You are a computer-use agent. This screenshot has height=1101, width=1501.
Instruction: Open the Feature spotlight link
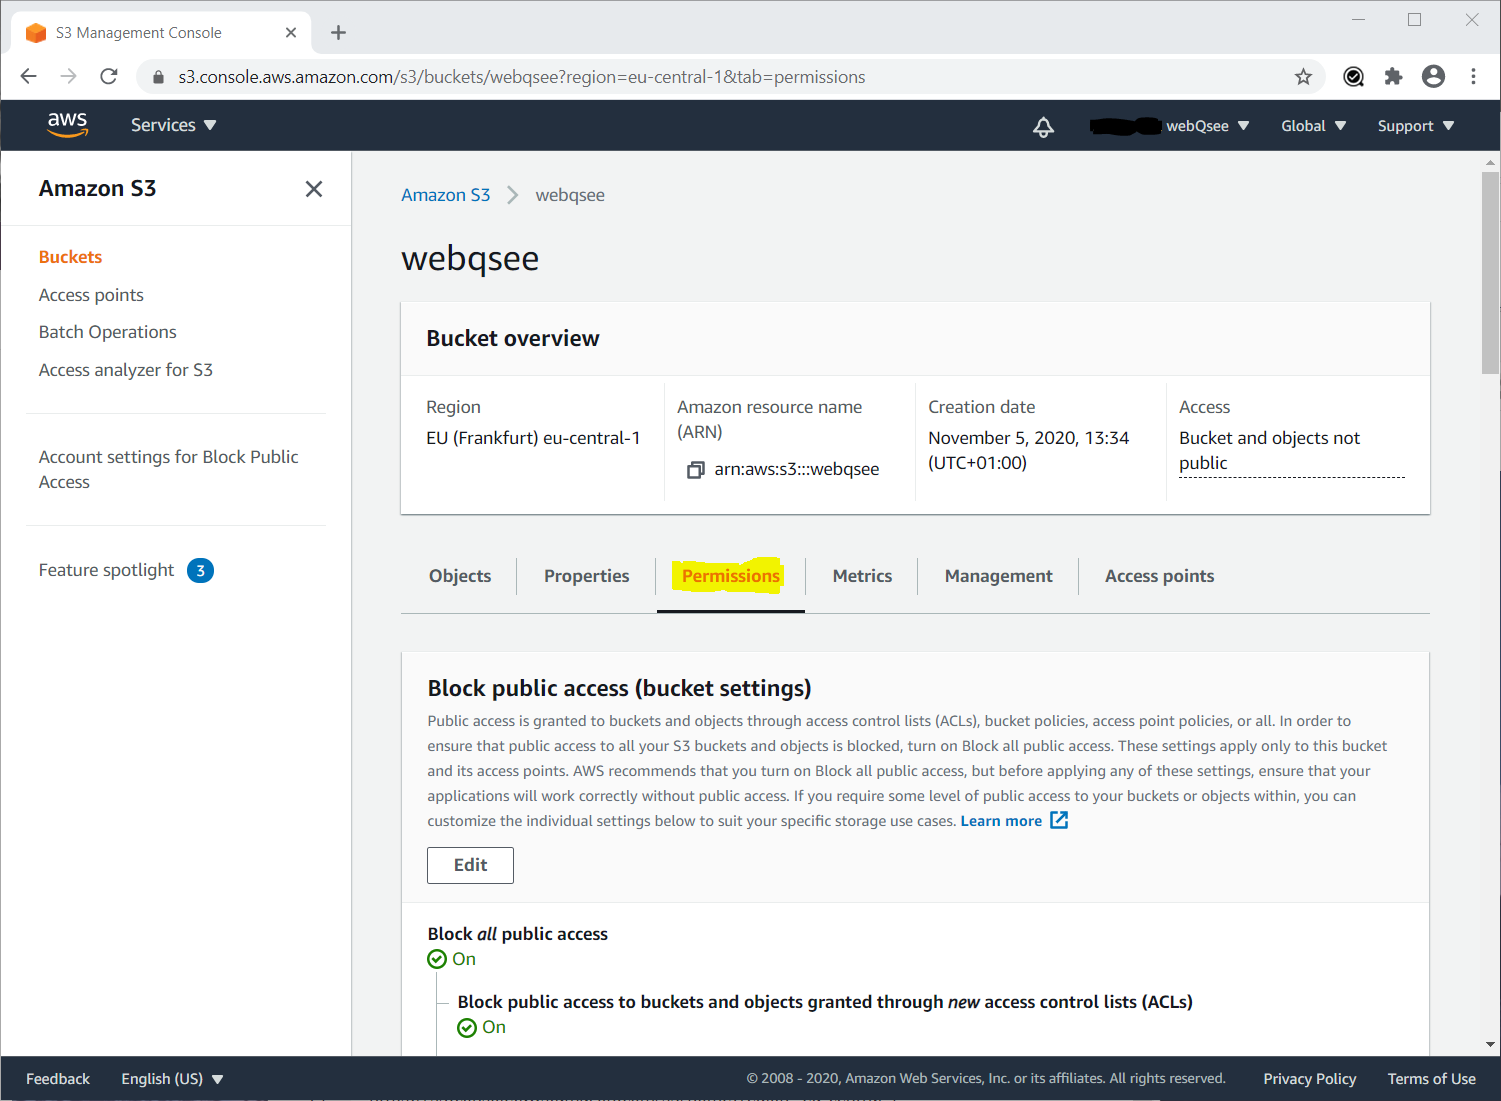106,570
